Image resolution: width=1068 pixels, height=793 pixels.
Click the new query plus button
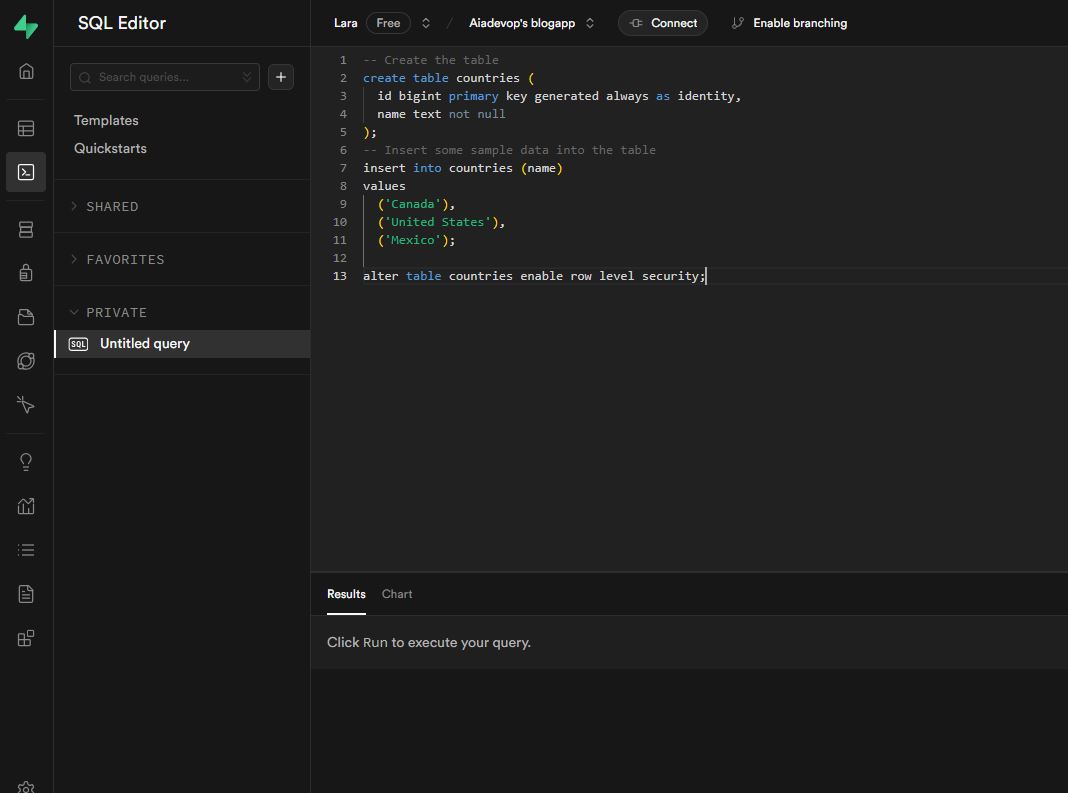[281, 77]
